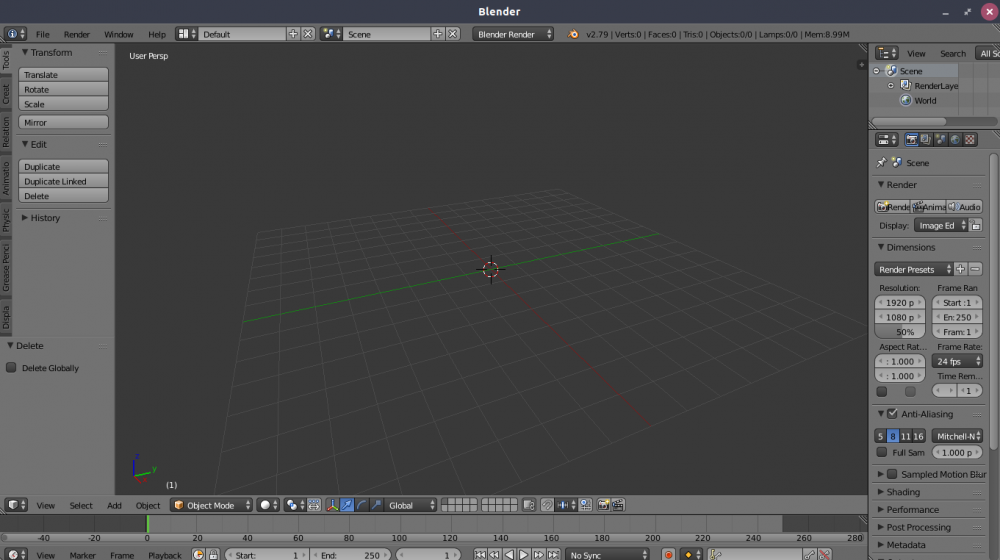The width and height of the screenshot is (1000, 560).
Task: Open the Render Presets dropdown
Action: [x=914, y=269]
